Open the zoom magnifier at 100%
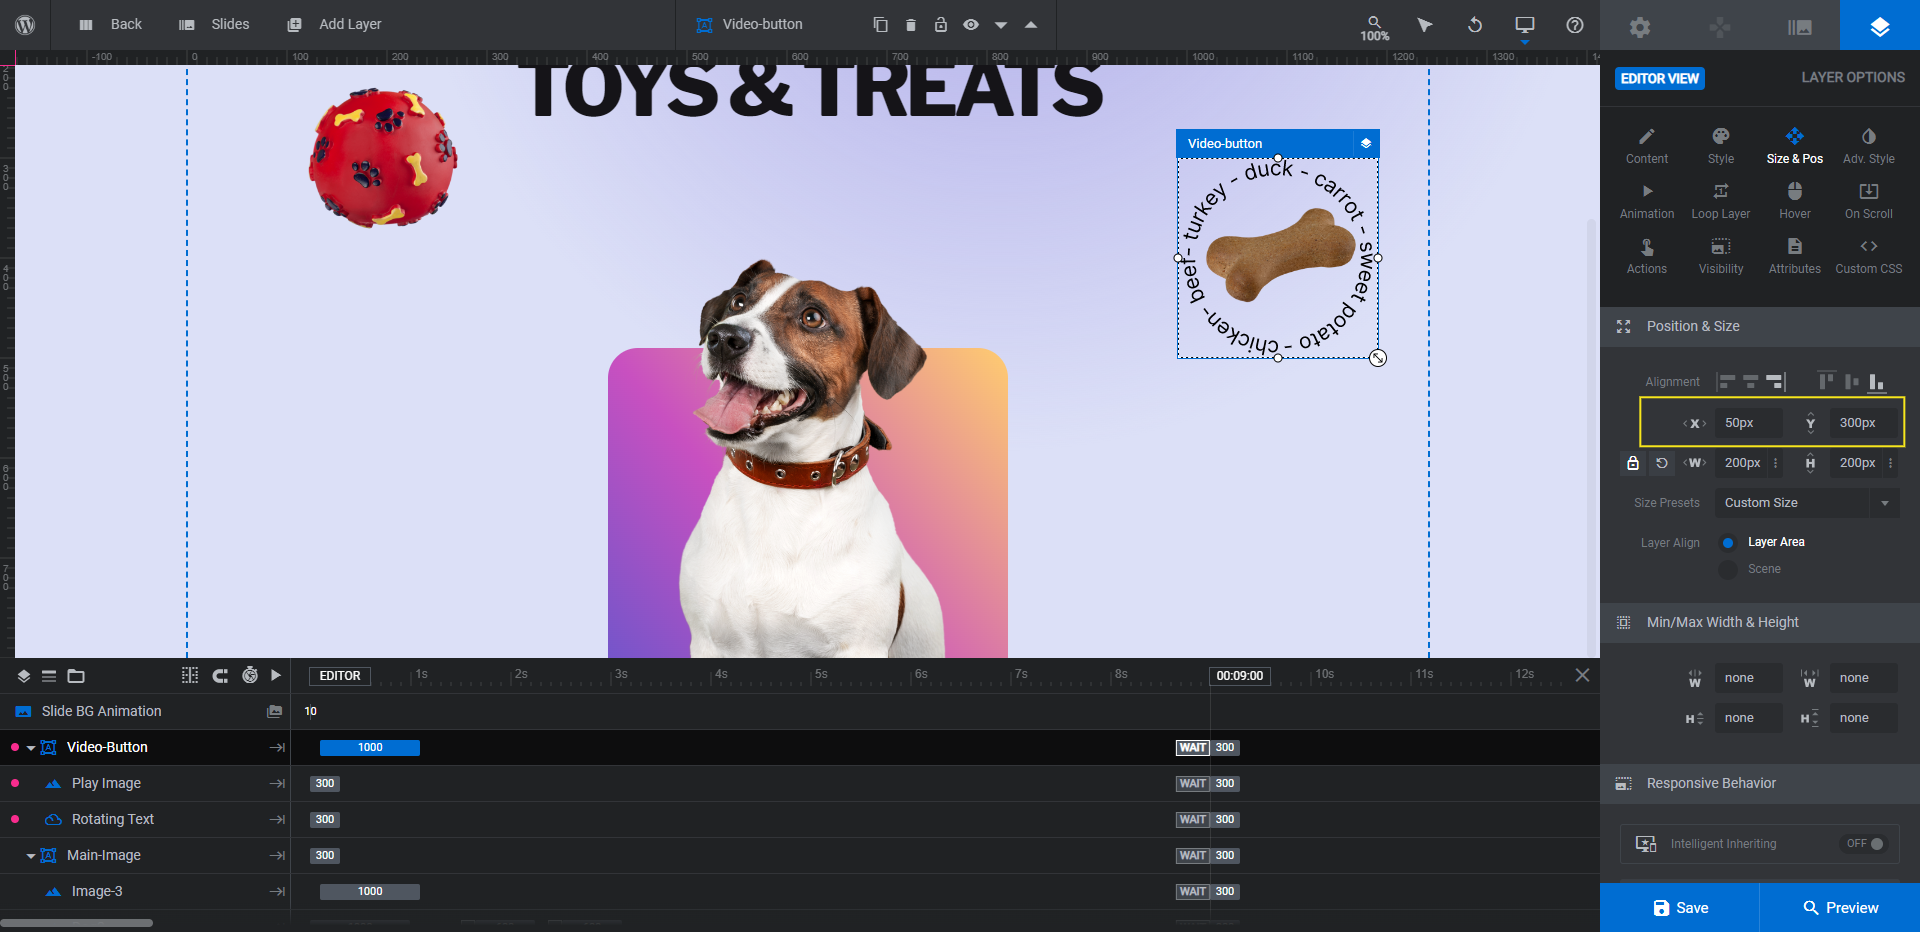The image size is (1920, 932). coord(1374,27)
